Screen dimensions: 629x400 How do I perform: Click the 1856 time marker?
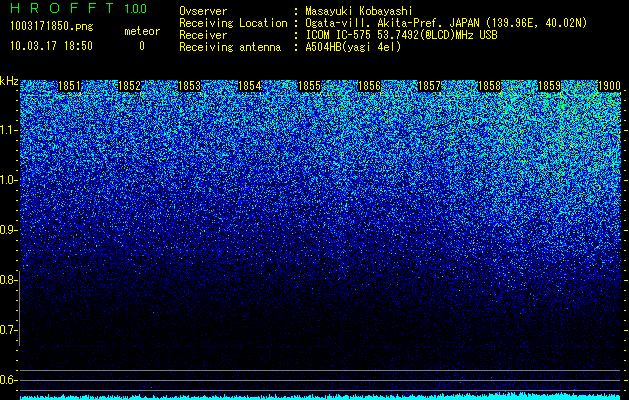click(369, 86)
